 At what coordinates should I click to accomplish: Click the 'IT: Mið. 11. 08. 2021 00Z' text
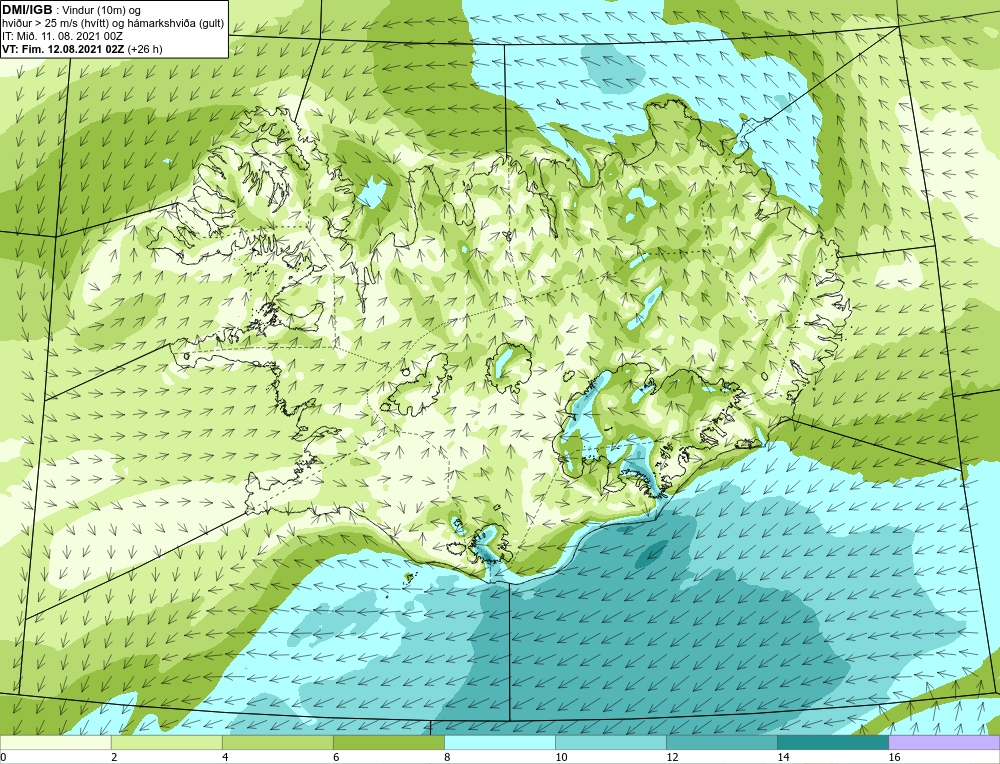62,36
